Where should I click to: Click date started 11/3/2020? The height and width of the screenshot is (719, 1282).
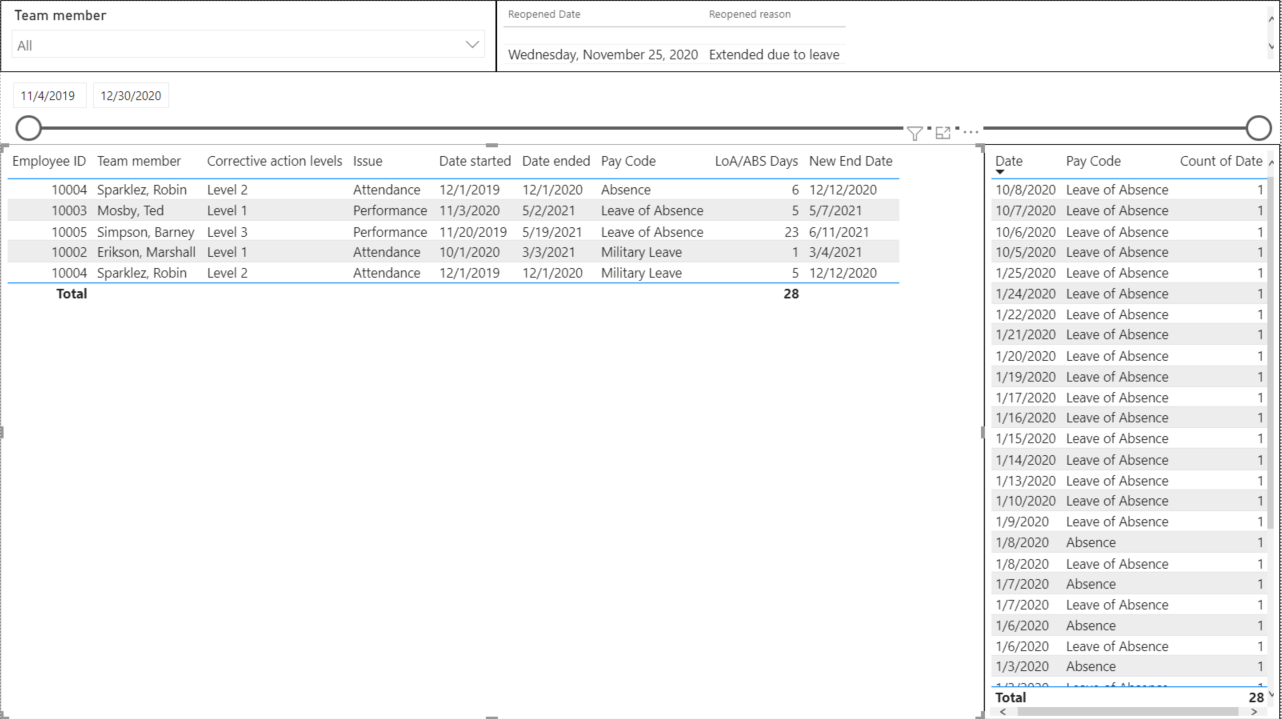pyautogui.click(x=469, y=211)
